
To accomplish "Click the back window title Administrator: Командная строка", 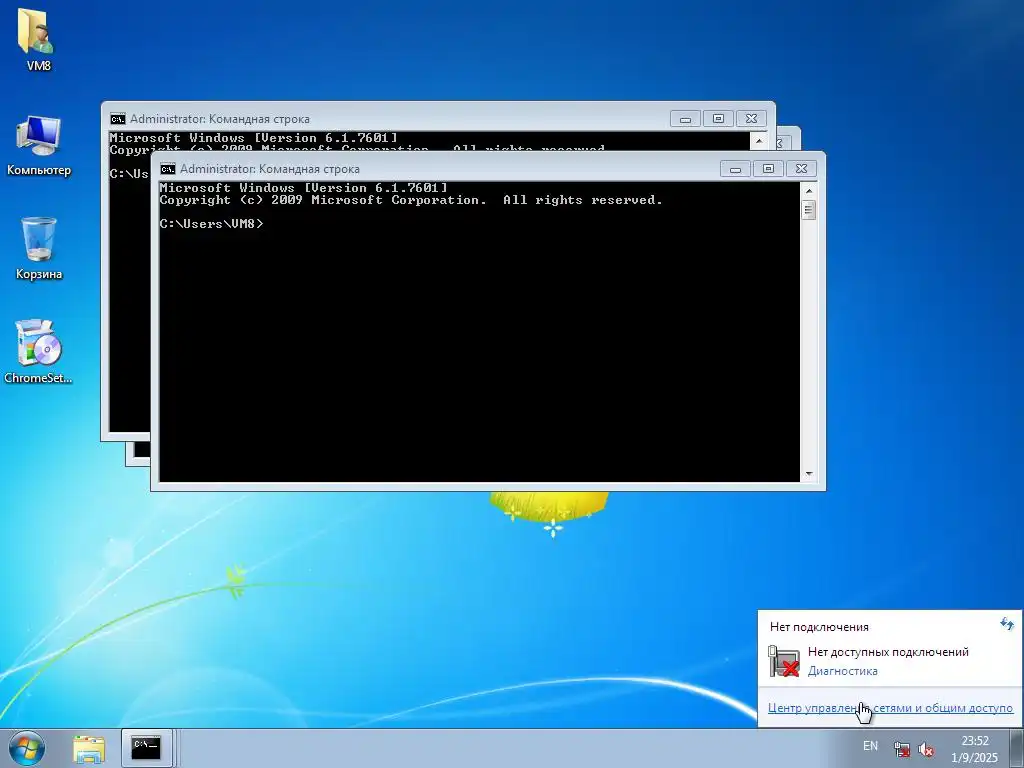I will coord(219,119).
